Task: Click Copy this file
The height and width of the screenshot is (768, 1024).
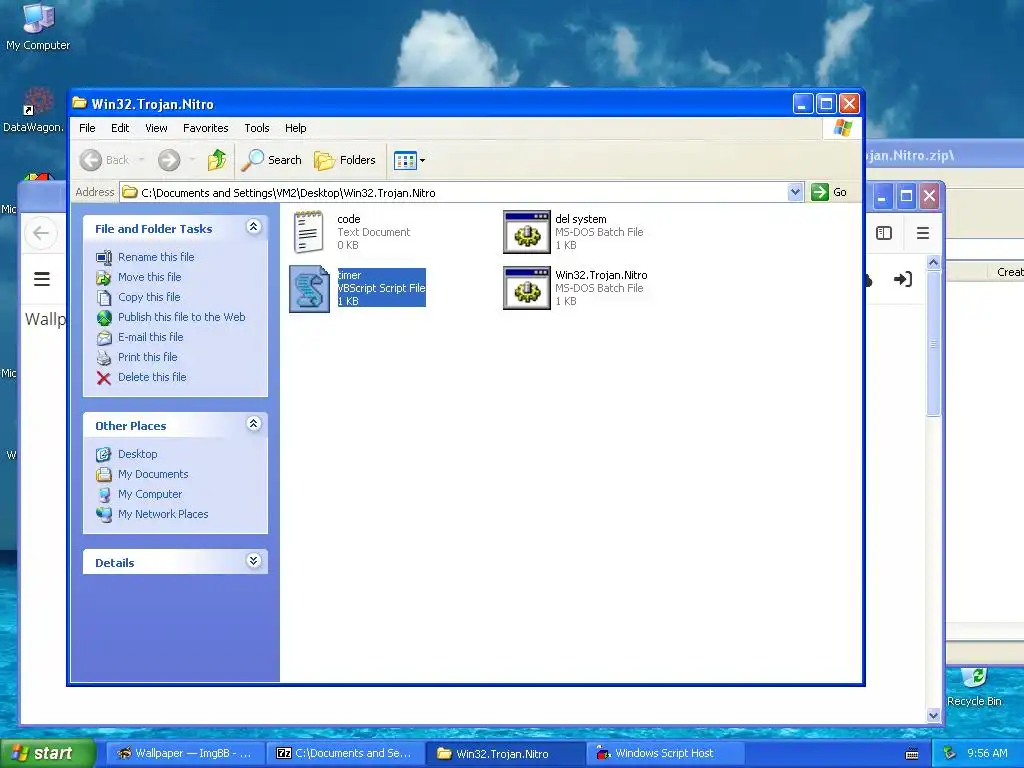Action: [x=149, y=297]
